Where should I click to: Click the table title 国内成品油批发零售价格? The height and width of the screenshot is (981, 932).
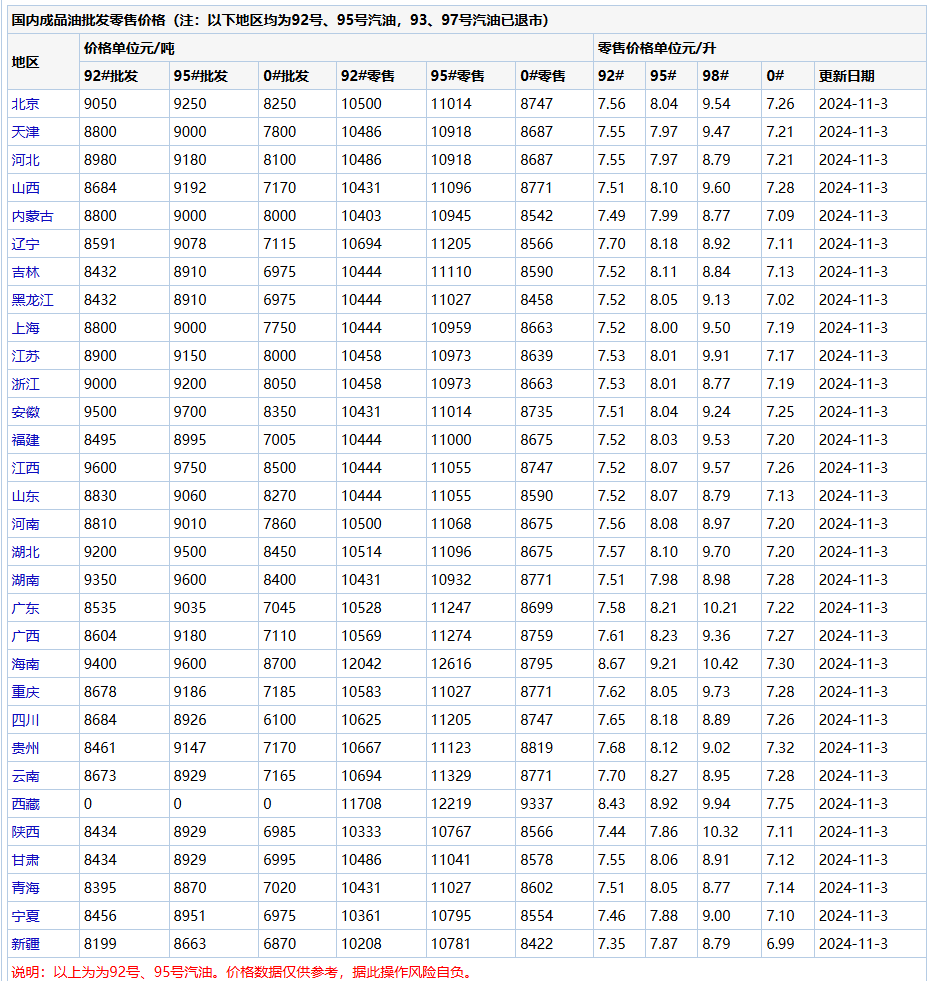point(88,20)
